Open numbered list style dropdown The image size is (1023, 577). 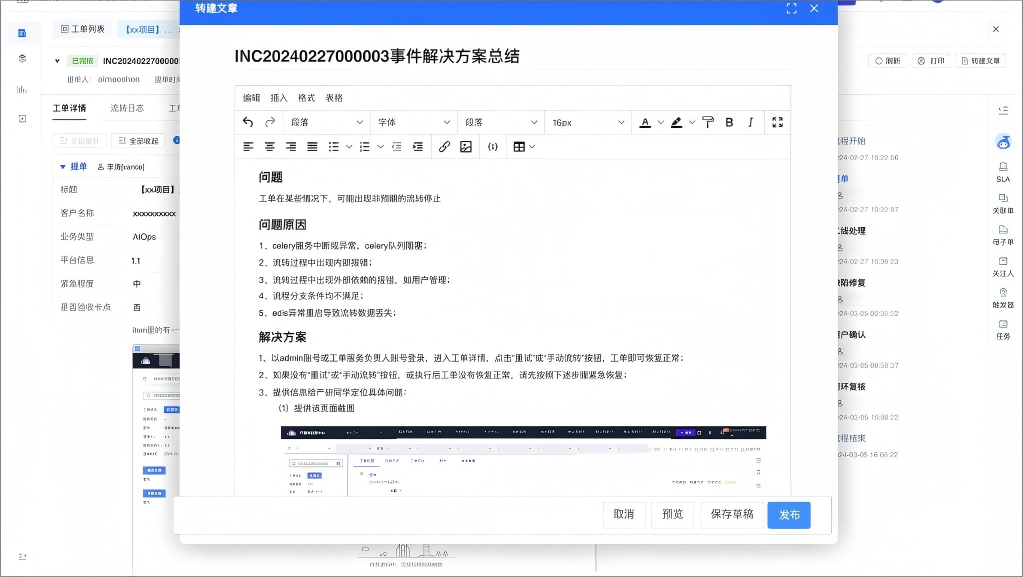pyautogui.click(x=380, y=147)
